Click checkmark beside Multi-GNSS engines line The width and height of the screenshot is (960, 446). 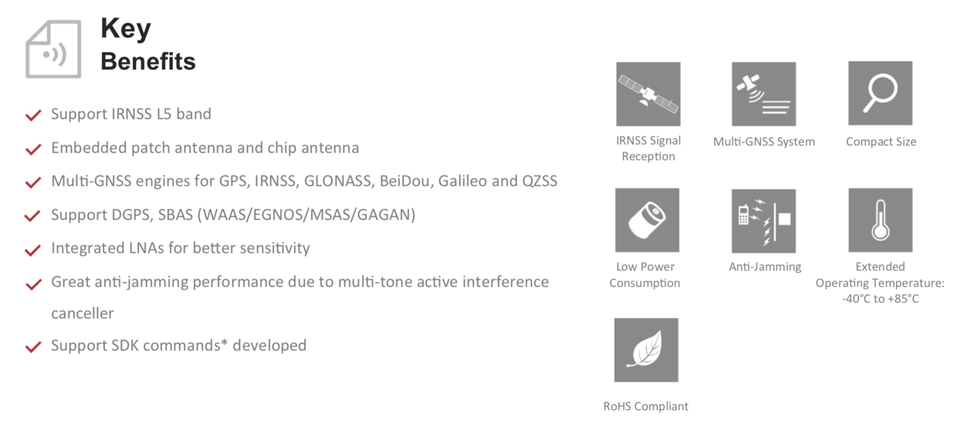(33, 183)
